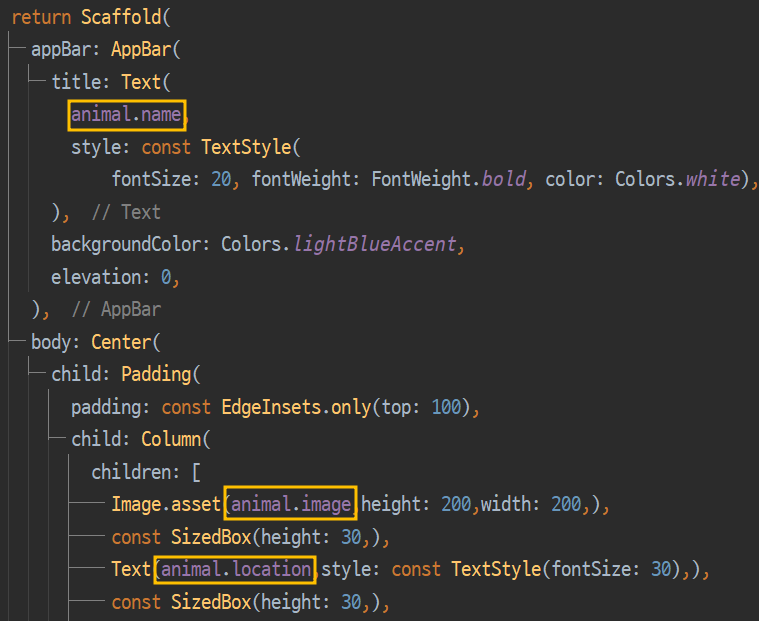Click the title: parameter label

81,82
